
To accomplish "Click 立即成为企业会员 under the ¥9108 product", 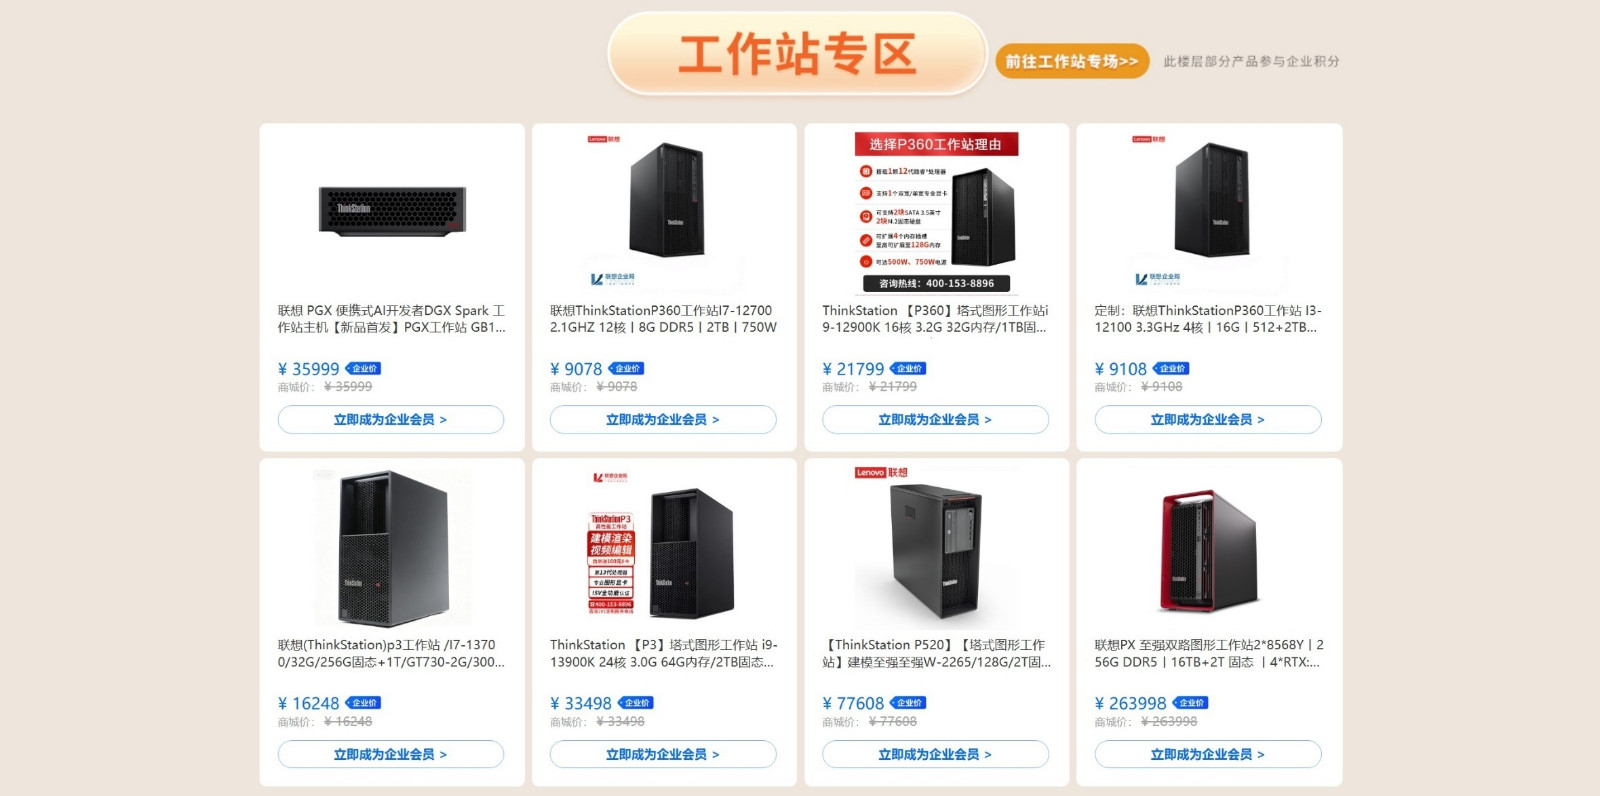I will click(x=1208, y=420).
